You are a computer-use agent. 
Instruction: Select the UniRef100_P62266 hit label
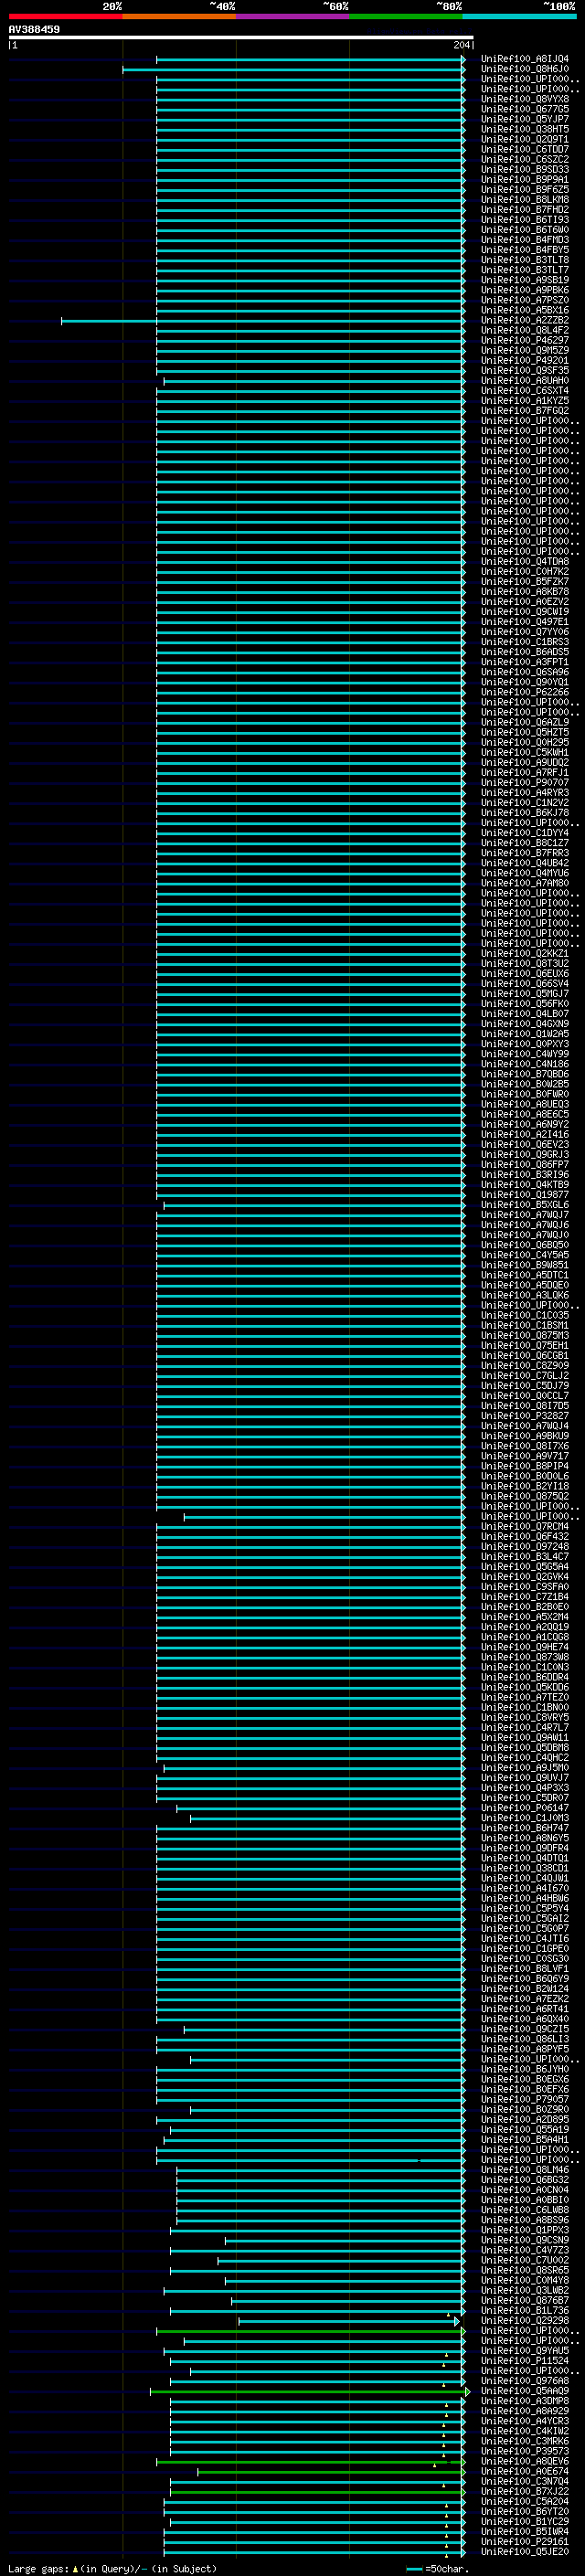click(525, 692)
